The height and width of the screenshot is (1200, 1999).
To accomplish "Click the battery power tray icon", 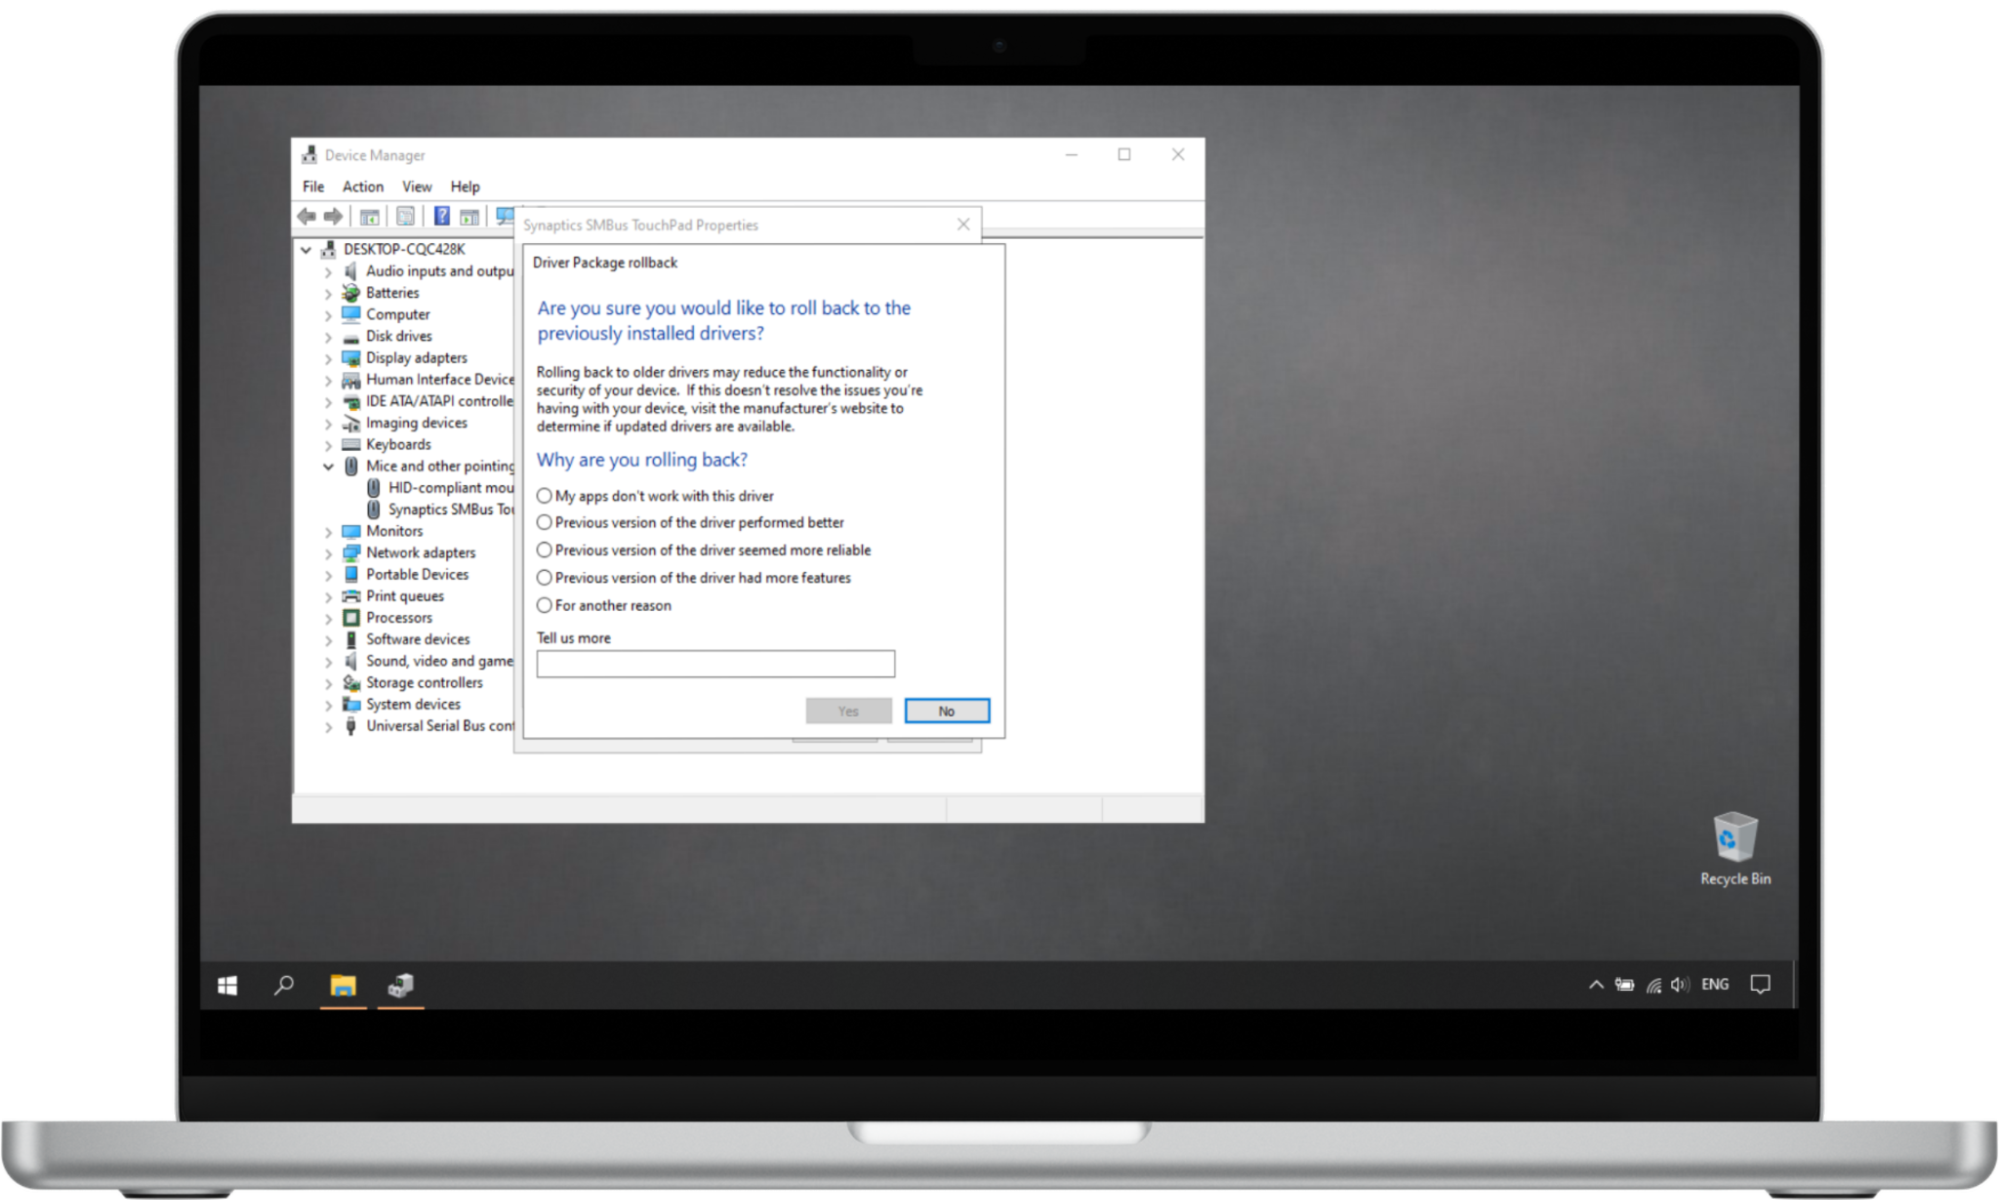I will 1625,985.
